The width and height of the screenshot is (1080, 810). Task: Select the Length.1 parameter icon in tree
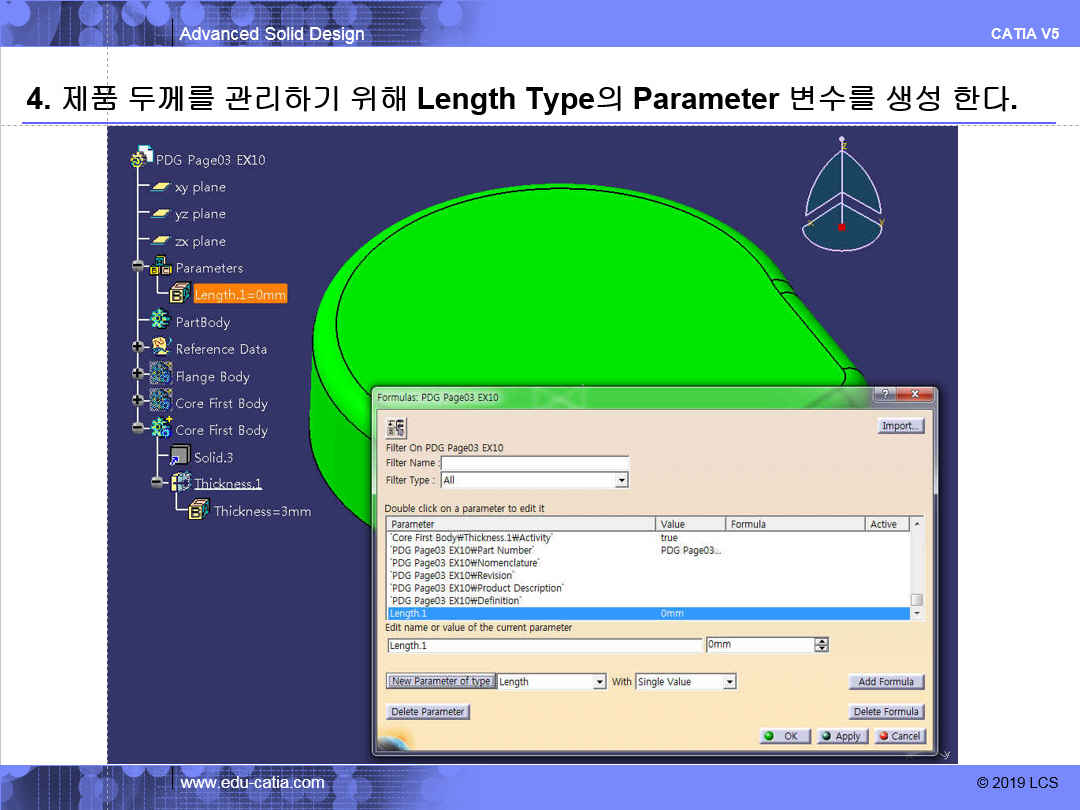click(x=180, y=294)
